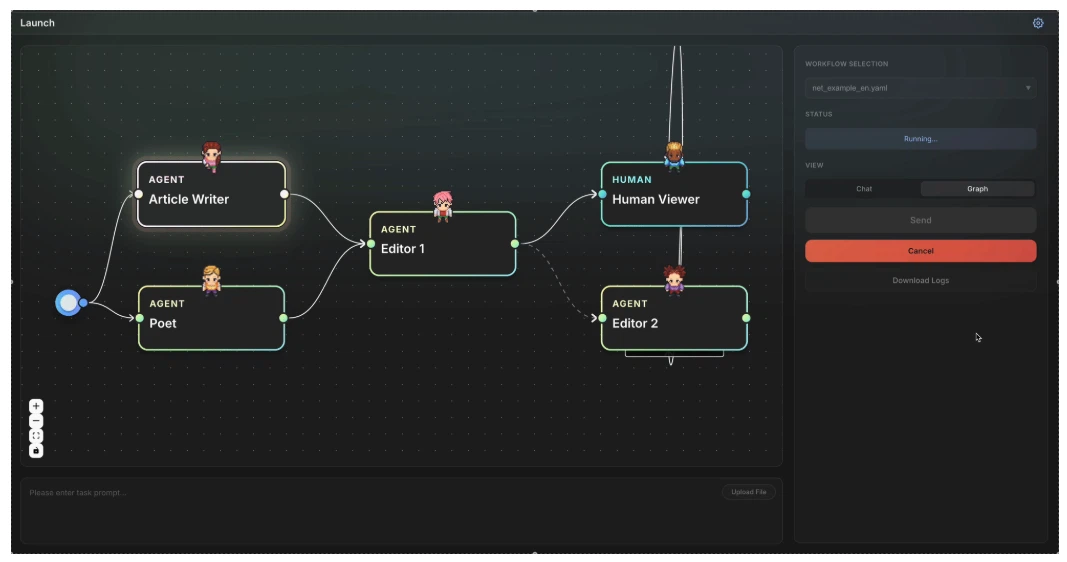Screen dimensions: 1067x562
Task: Click the Editor 1 pink-haired avatar
Action: click(443, 206)
